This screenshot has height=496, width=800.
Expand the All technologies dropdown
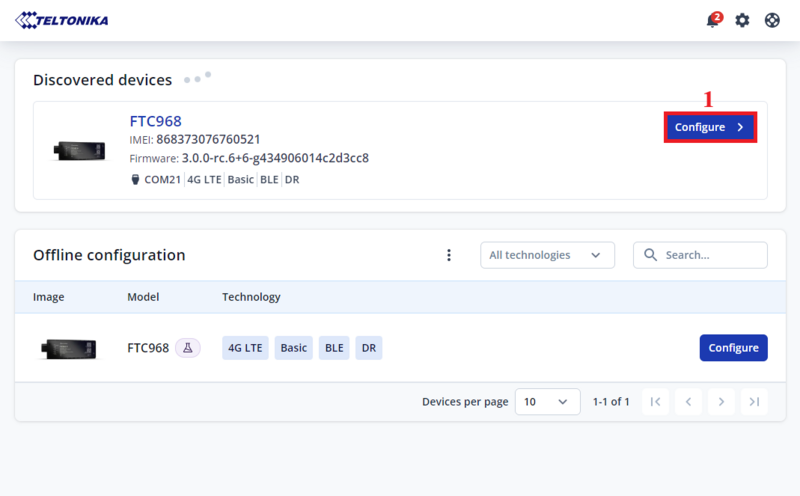tap(547, 255)
